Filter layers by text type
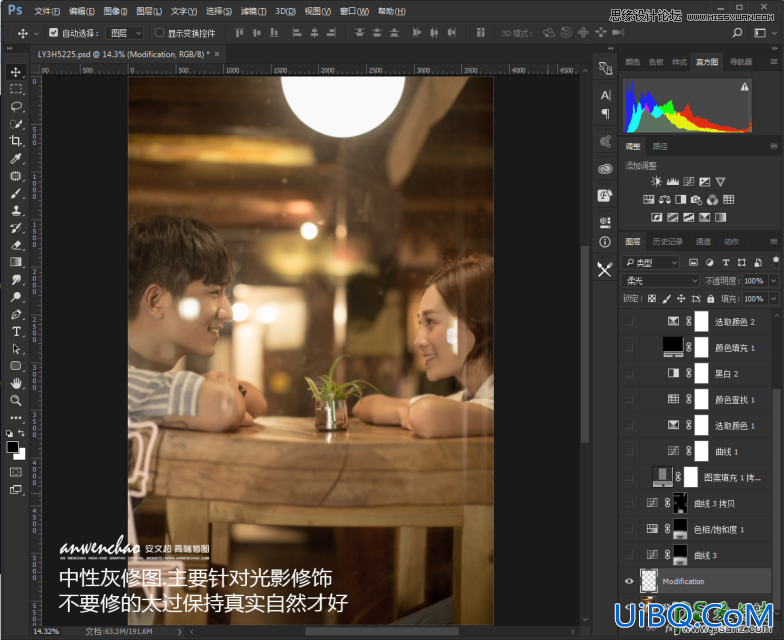Screen dimensions: 784x640 pos(726,262)
